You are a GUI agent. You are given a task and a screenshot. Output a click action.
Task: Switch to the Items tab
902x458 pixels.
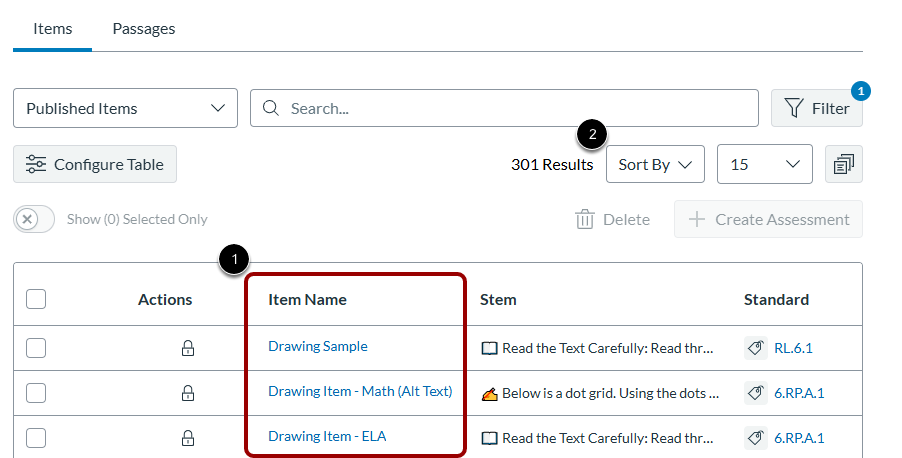(52, 29)
